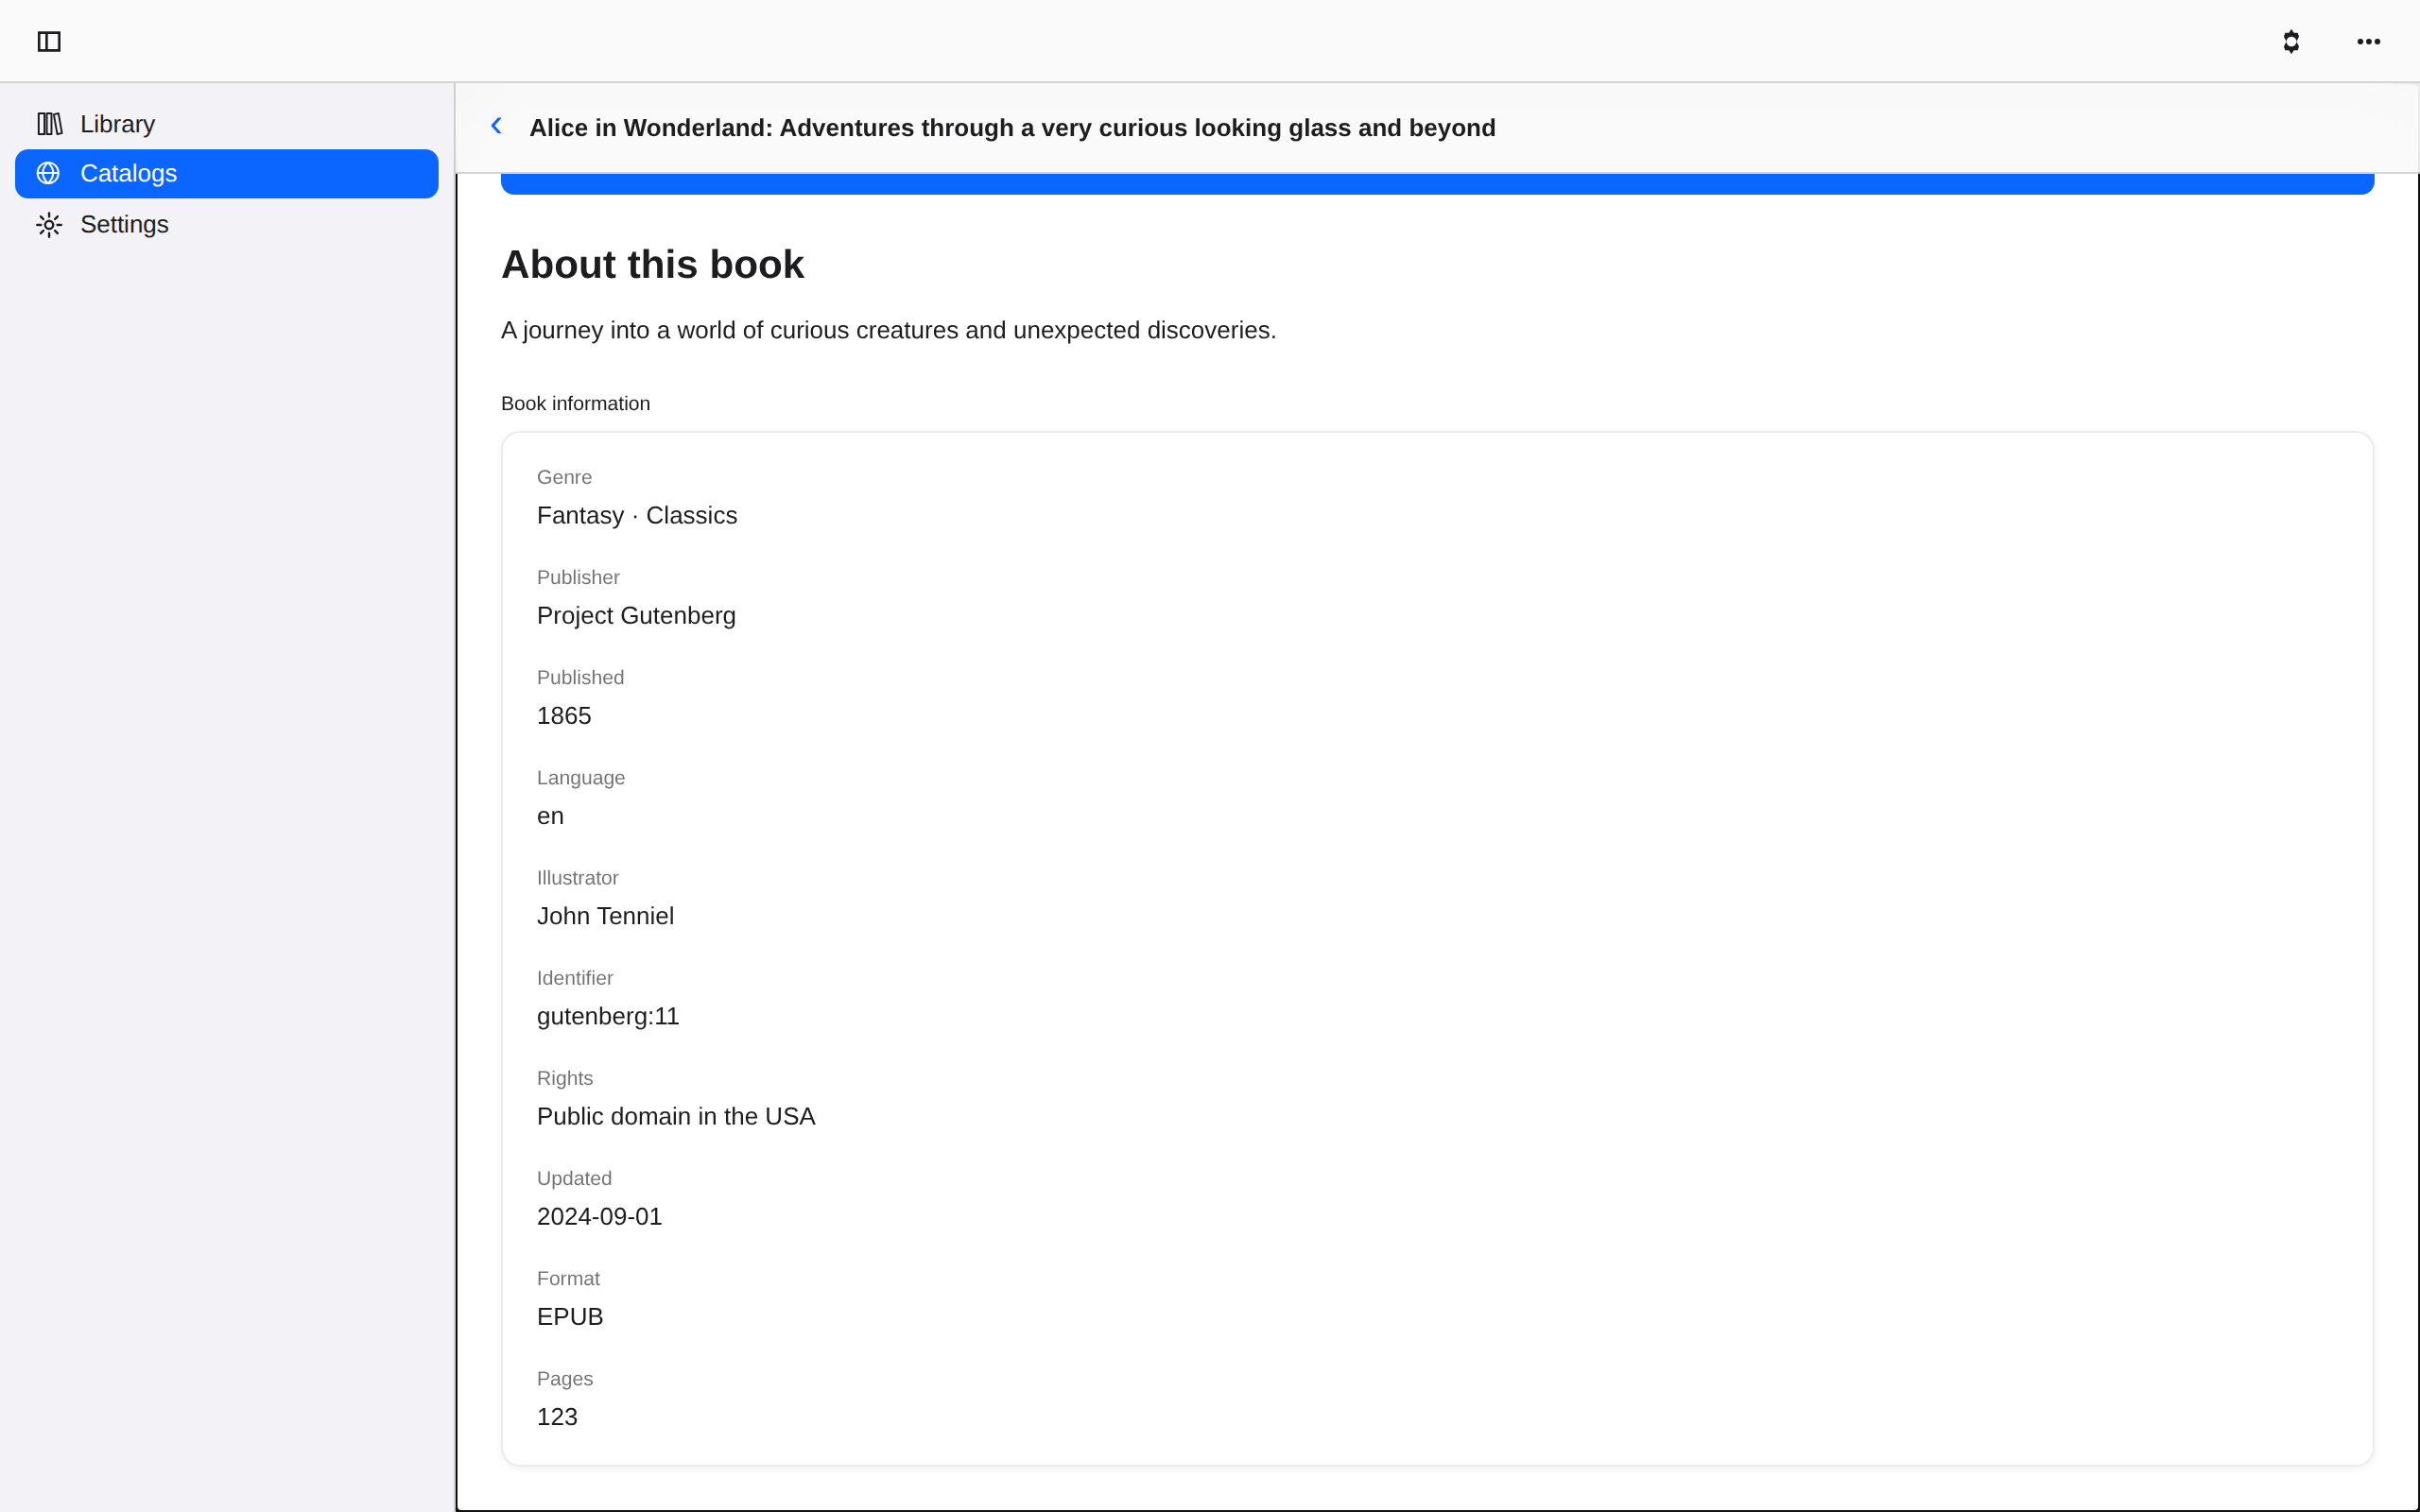
Task: Click the Identifier field label
Action: [x=574, y=978]
